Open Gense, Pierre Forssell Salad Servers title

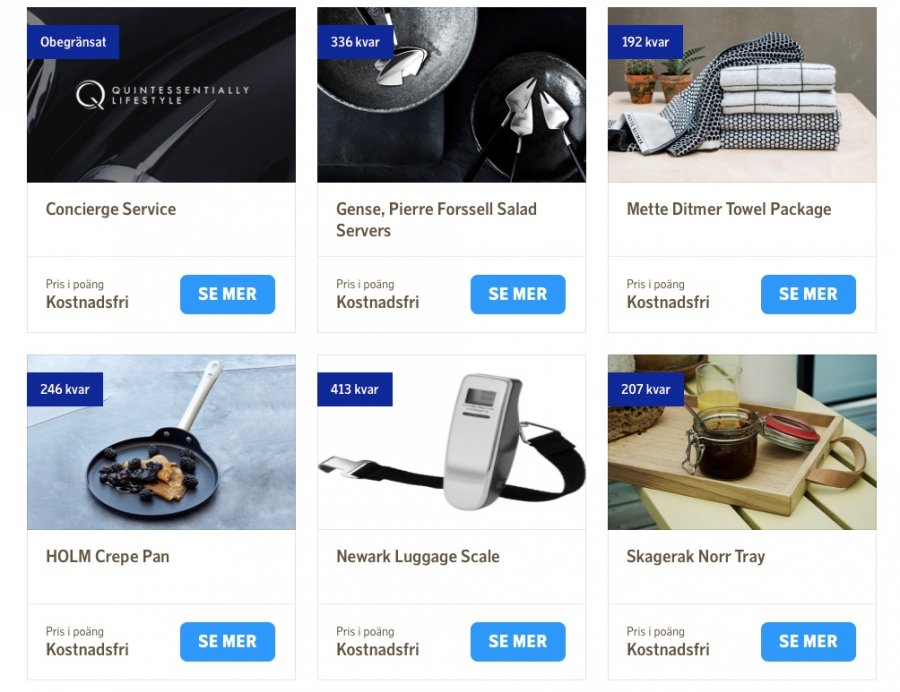[436, 220]
